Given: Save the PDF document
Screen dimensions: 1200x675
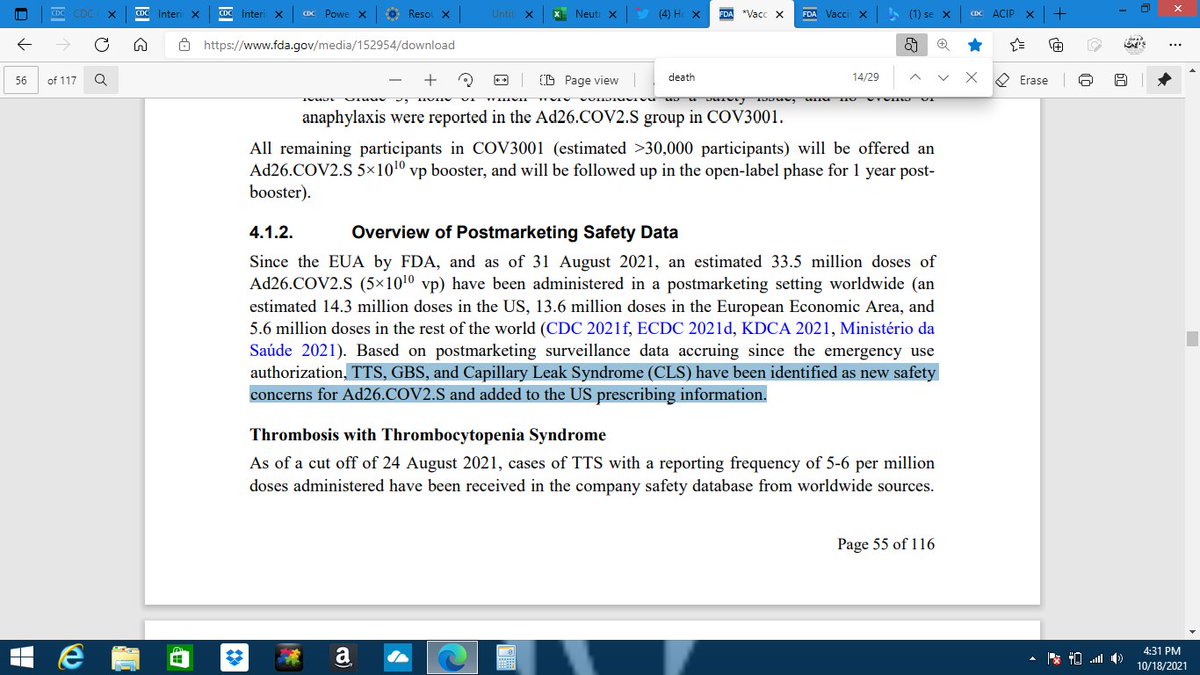Looking at the screenshot, I should (1121, 80).
